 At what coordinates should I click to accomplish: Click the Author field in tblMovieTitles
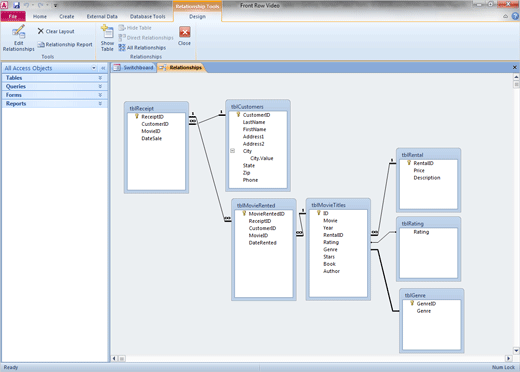[331, 271]
